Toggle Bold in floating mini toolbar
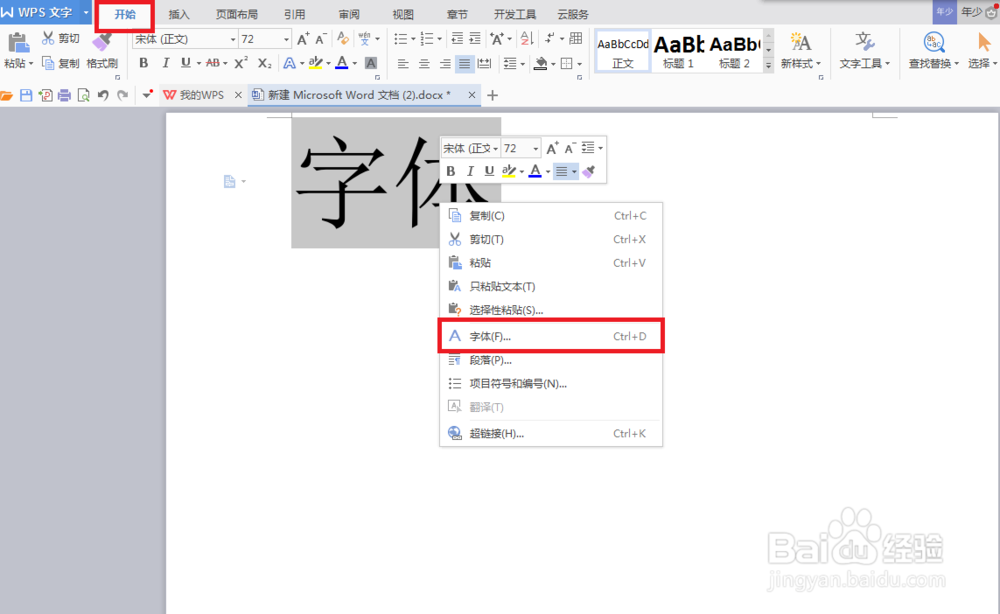 tap(451, 171)
